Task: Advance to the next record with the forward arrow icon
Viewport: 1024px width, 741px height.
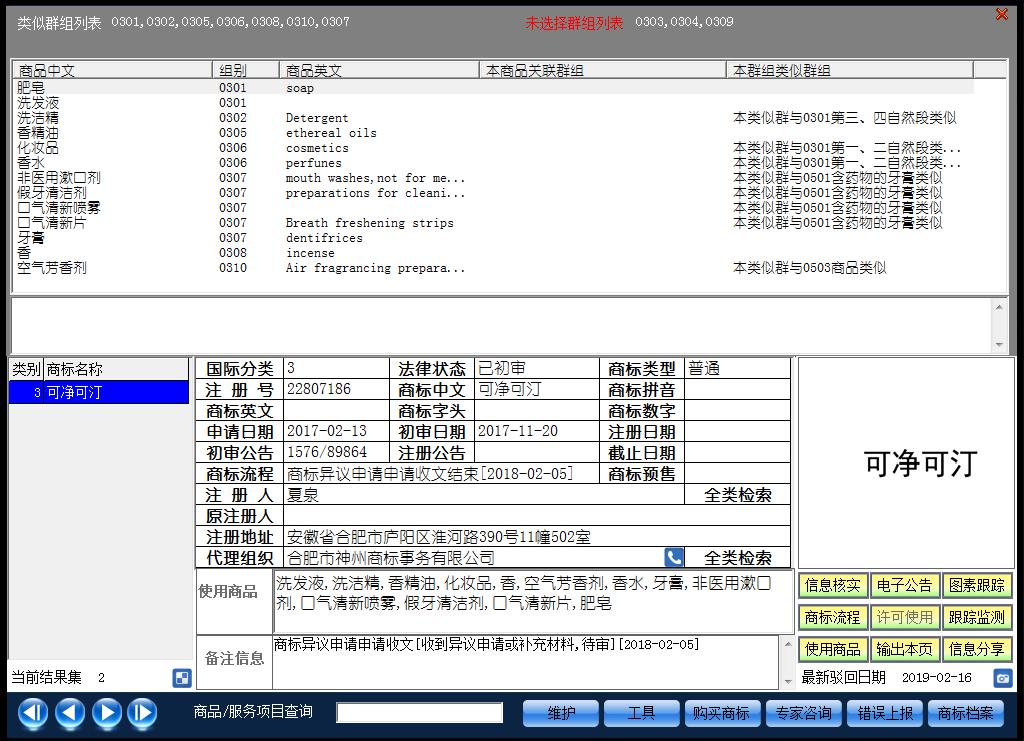Action: [106, 713]
